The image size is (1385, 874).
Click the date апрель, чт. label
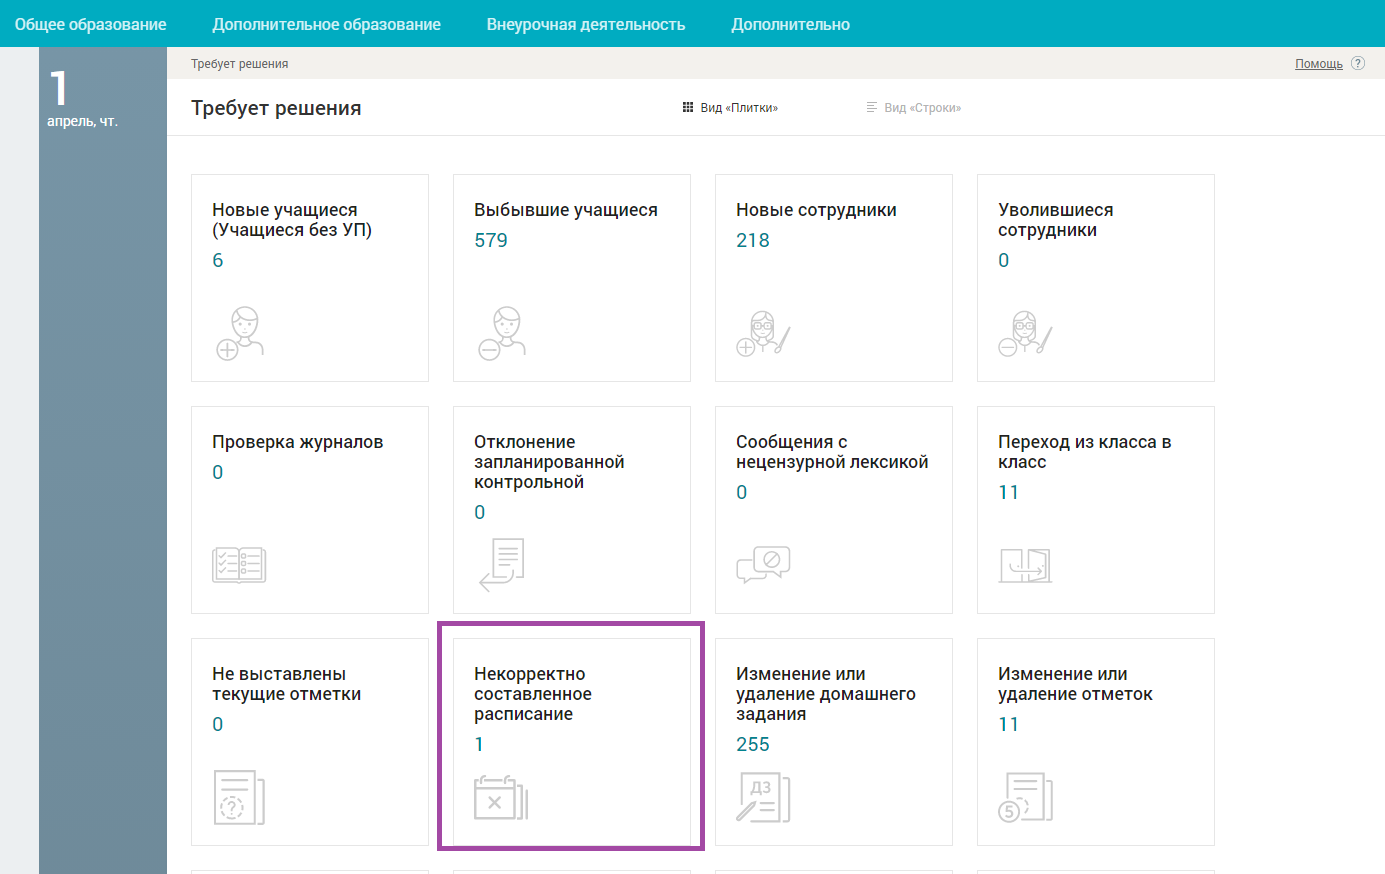(83, 121)
